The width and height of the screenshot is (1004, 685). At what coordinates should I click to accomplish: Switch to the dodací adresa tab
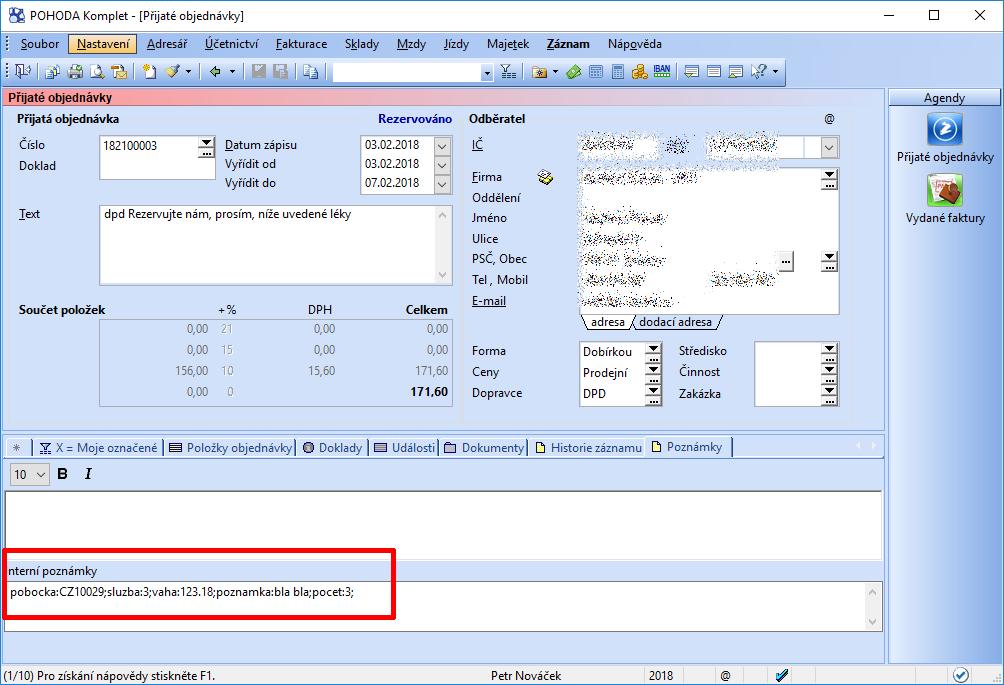(x=676, y=322)
